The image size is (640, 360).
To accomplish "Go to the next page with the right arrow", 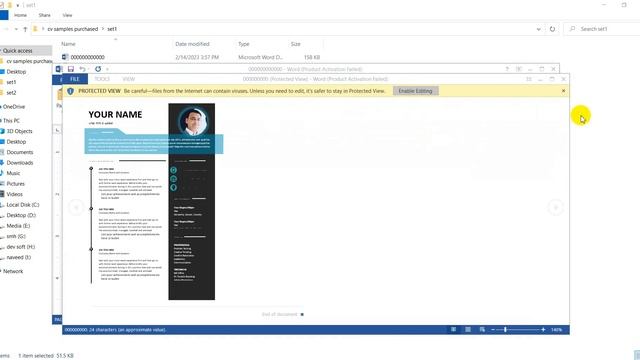I will click(555, 207).
